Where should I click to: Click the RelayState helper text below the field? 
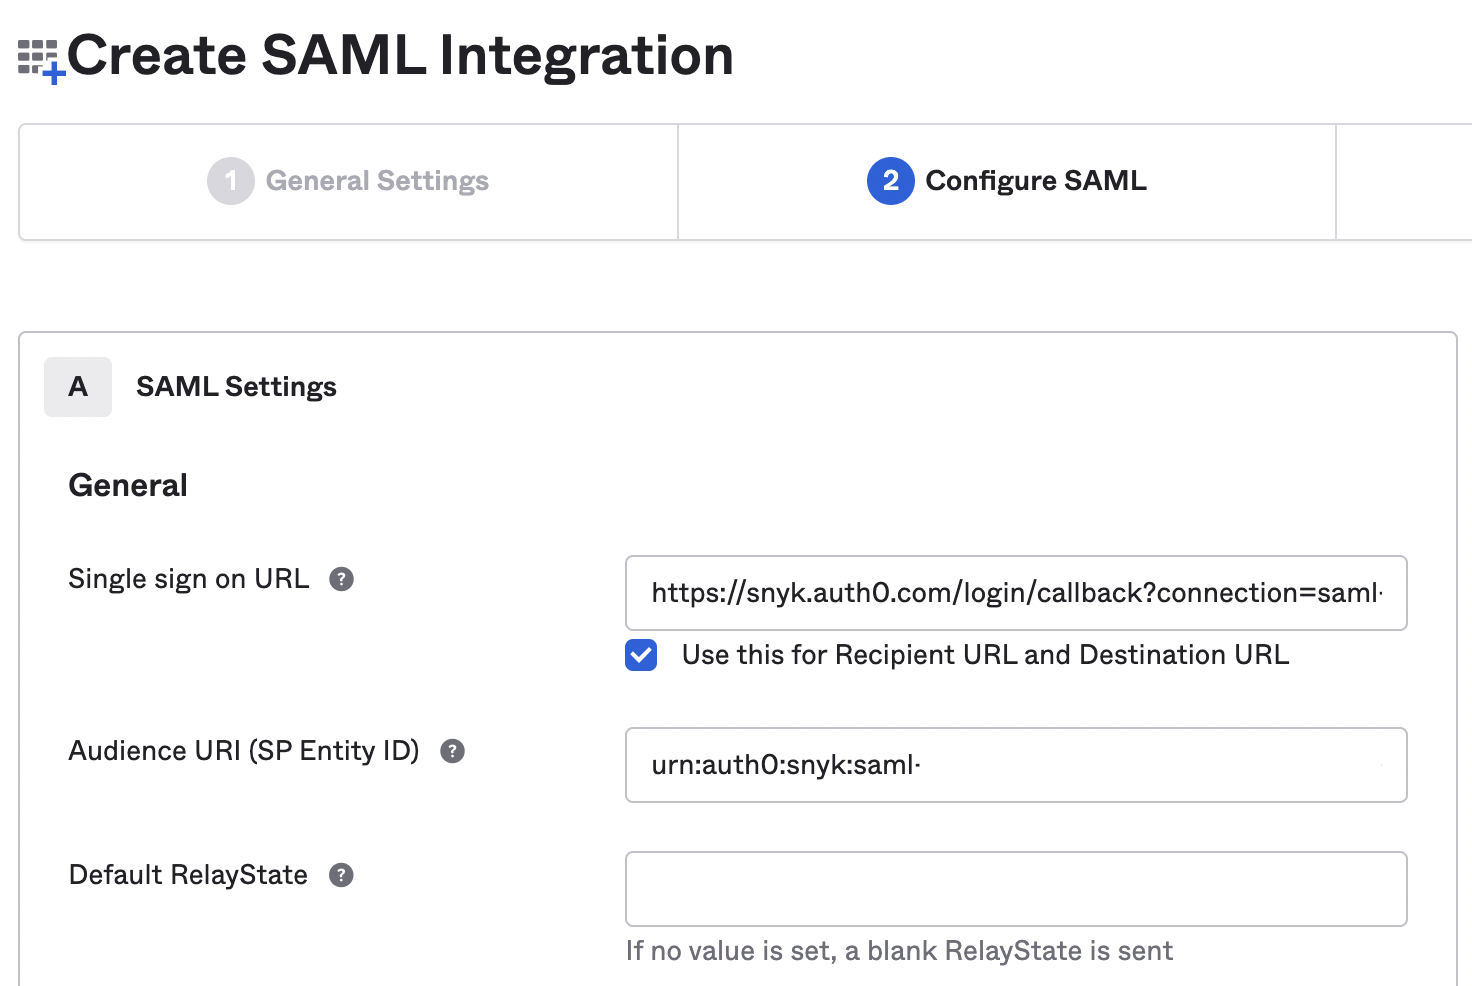coord(900,951)
